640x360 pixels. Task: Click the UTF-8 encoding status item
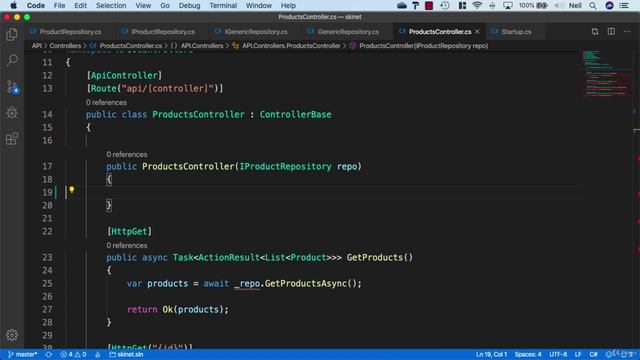[x=558, y=354]
